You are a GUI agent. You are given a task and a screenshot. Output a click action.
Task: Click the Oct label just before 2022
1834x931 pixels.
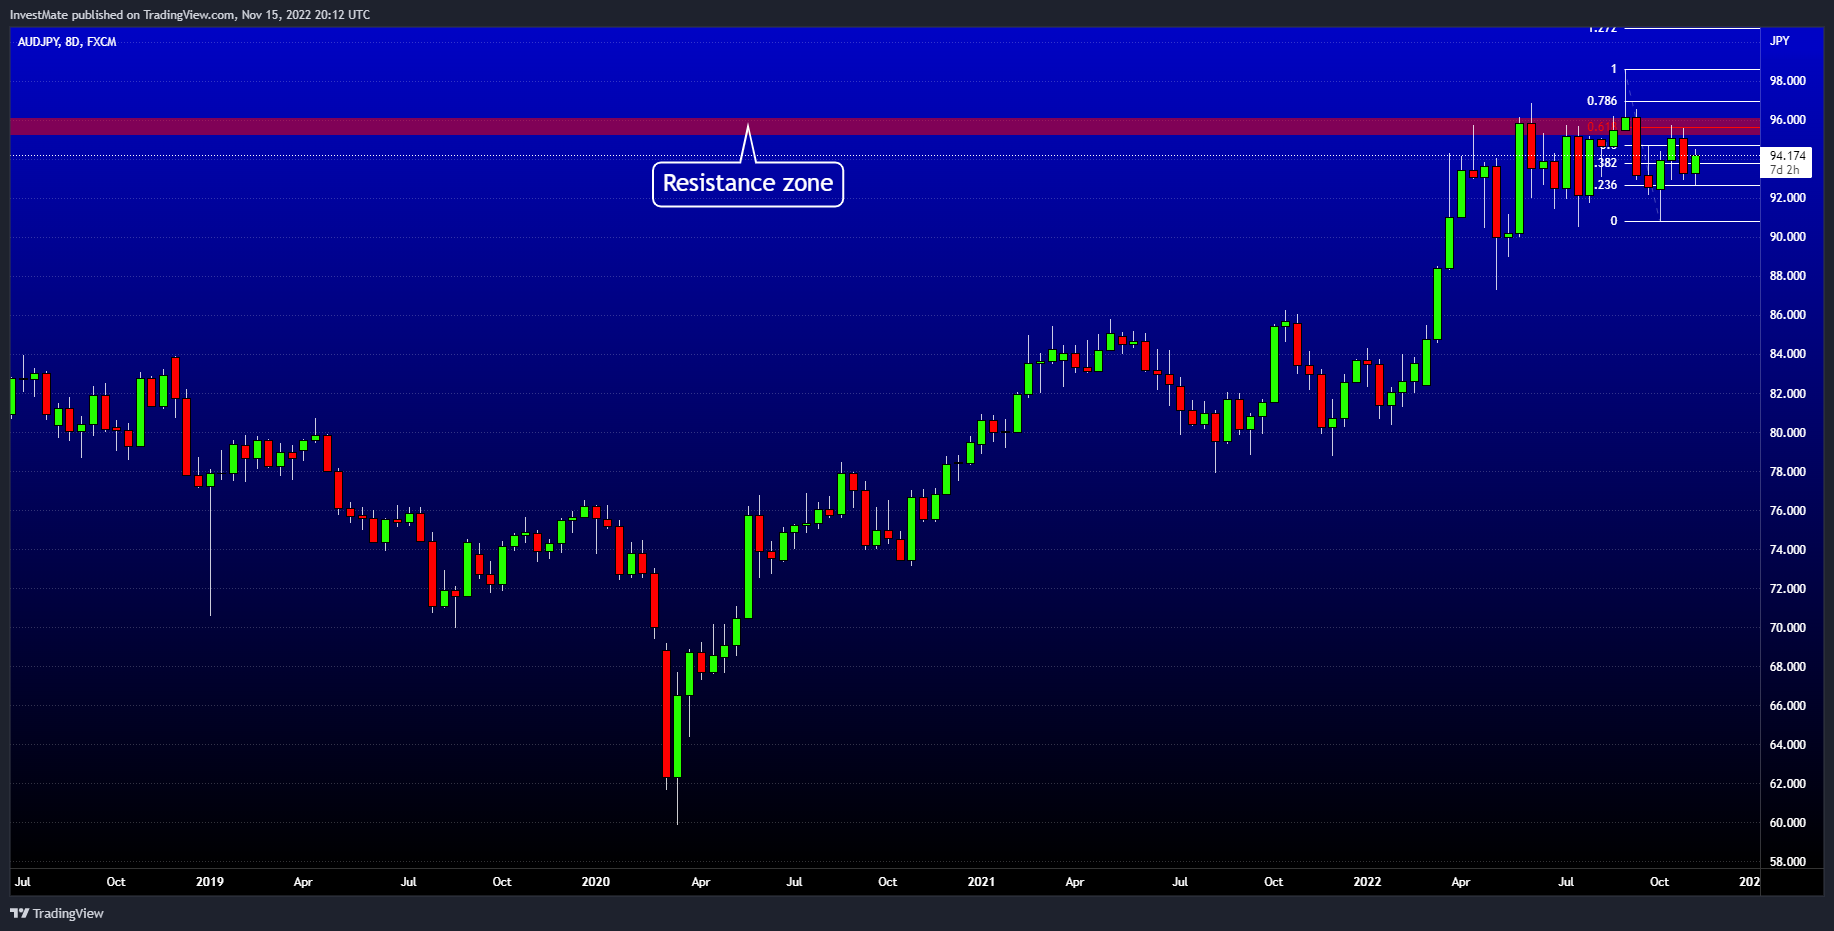[1274, 882]
